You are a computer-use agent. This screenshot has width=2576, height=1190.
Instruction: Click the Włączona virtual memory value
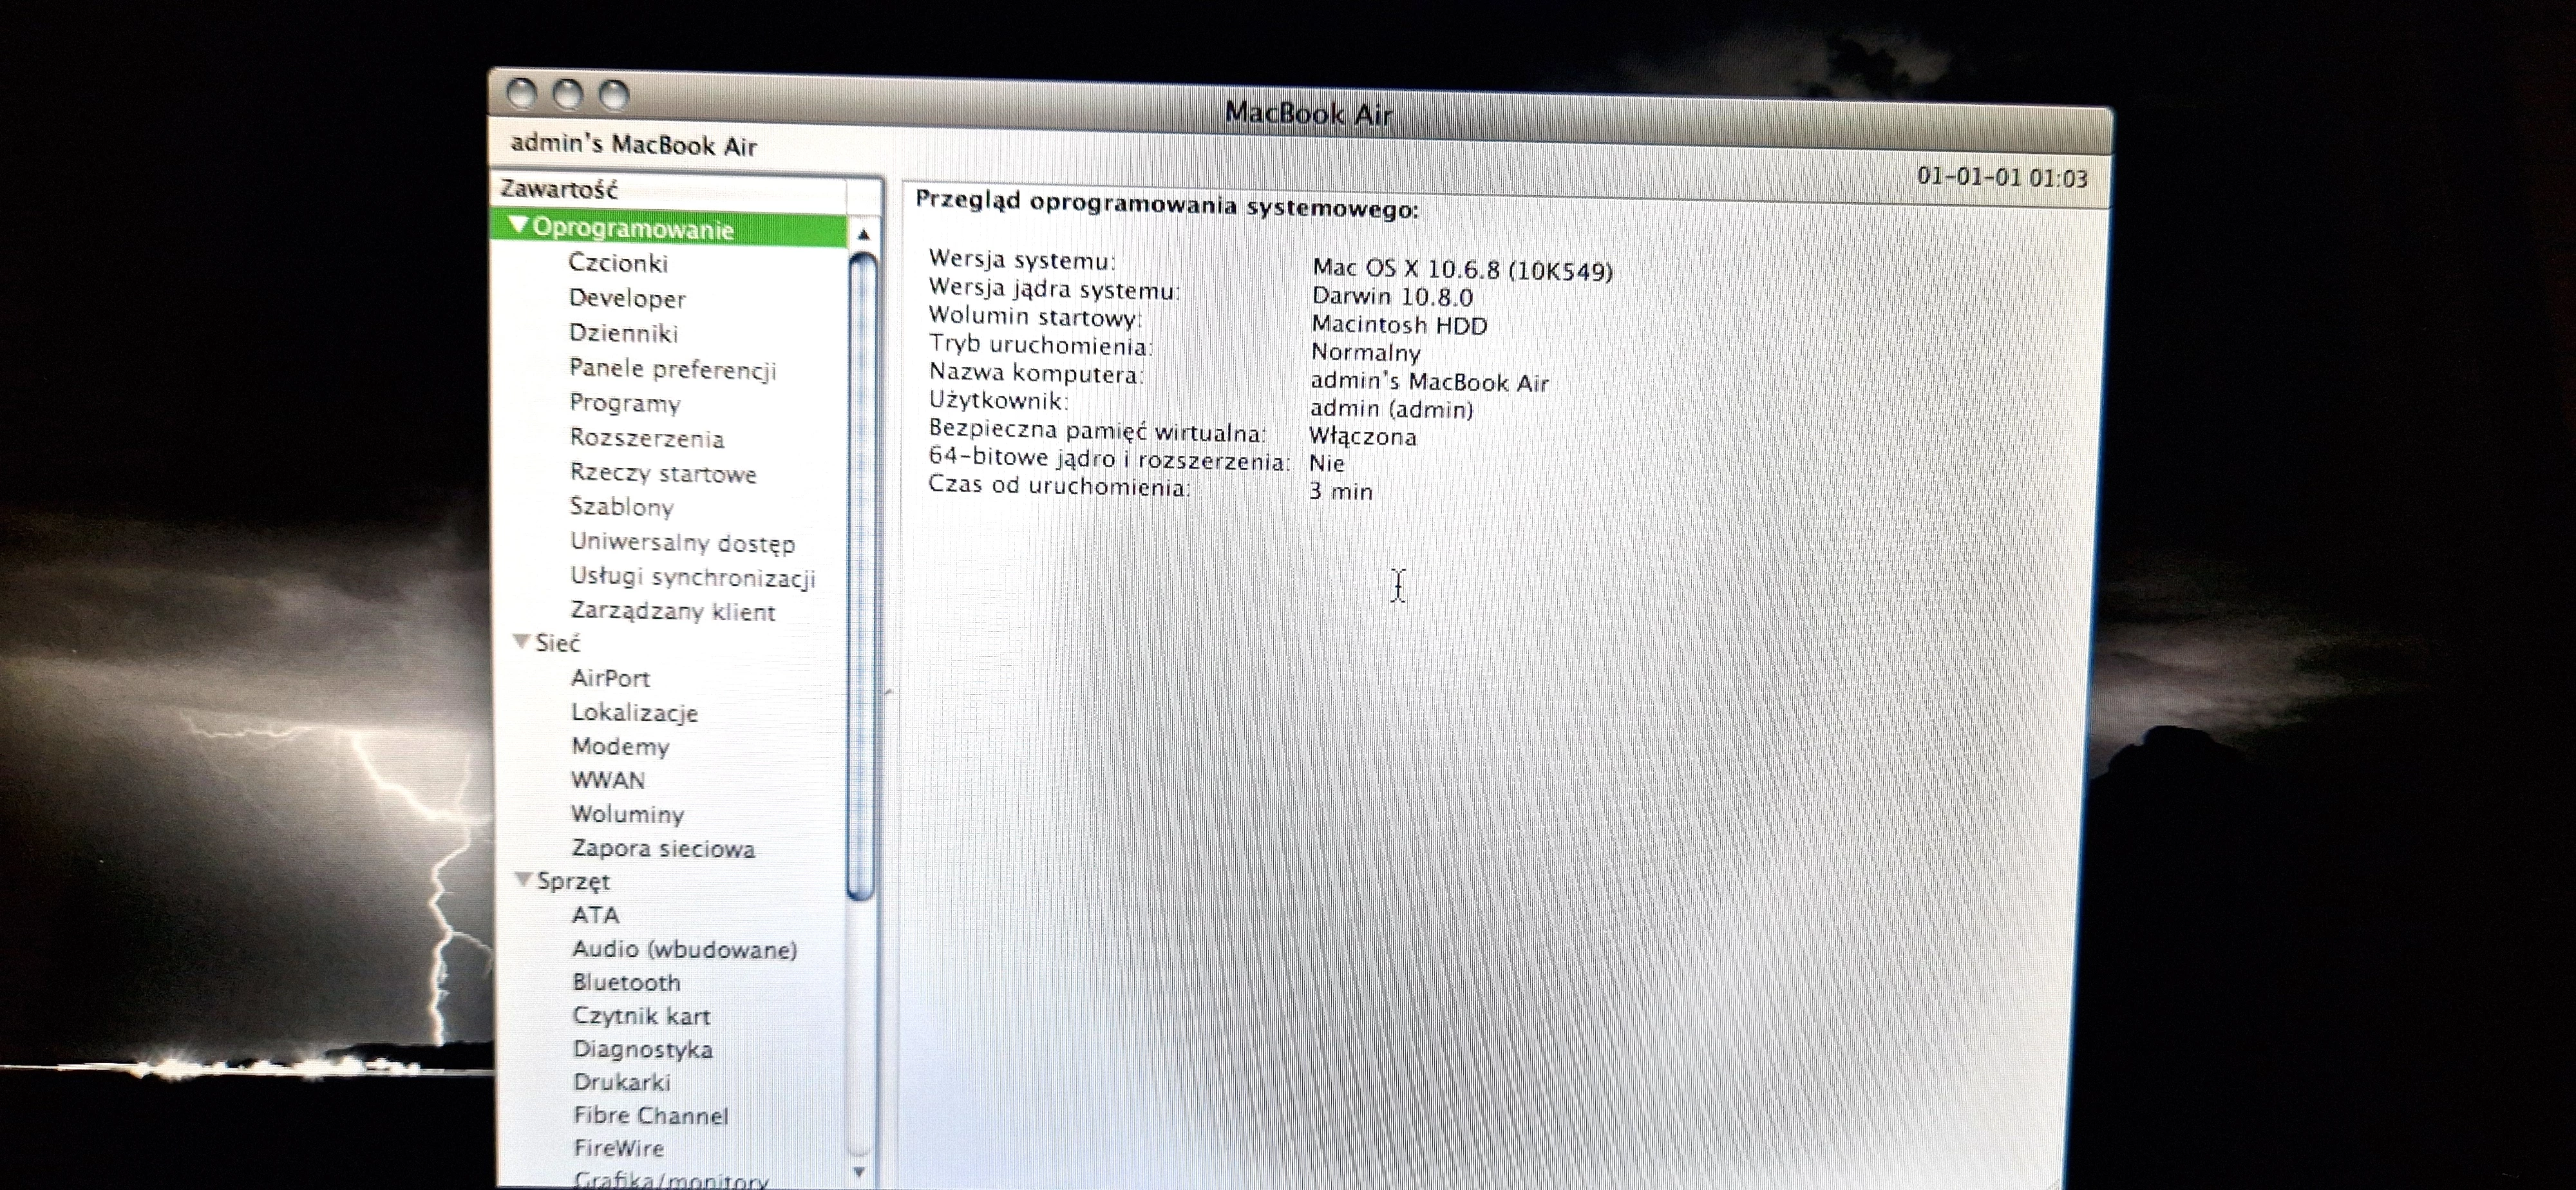(x=1362, y=437)
